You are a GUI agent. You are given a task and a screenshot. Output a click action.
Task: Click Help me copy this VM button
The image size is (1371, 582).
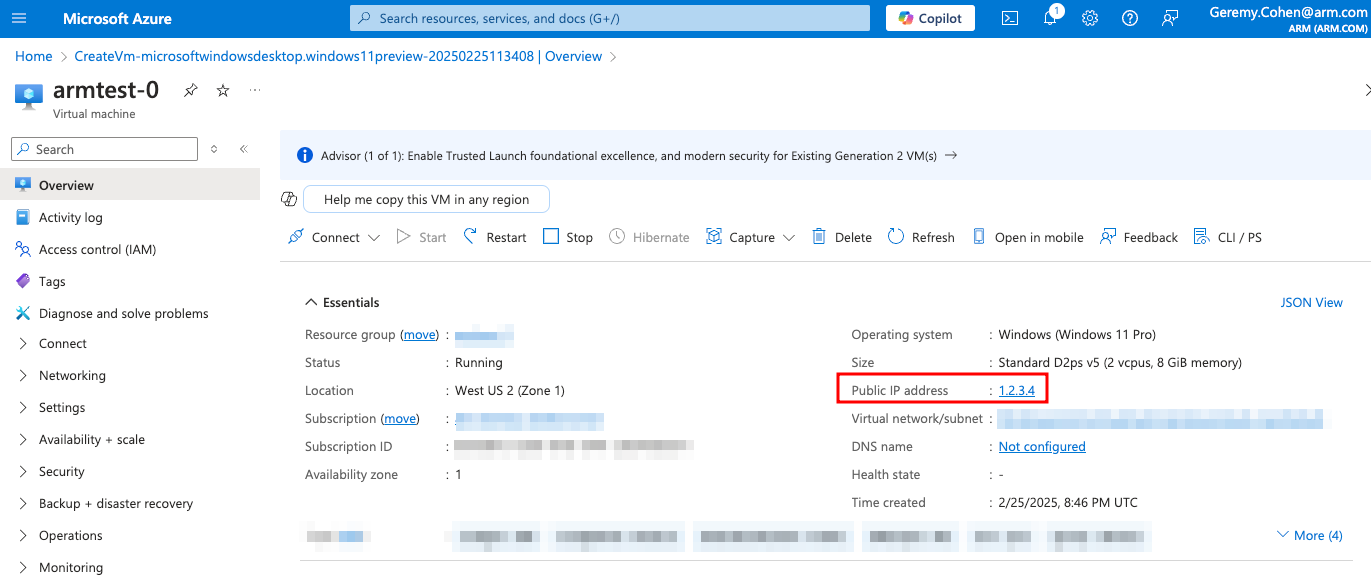pyautogui.click(x=426, y=199)
